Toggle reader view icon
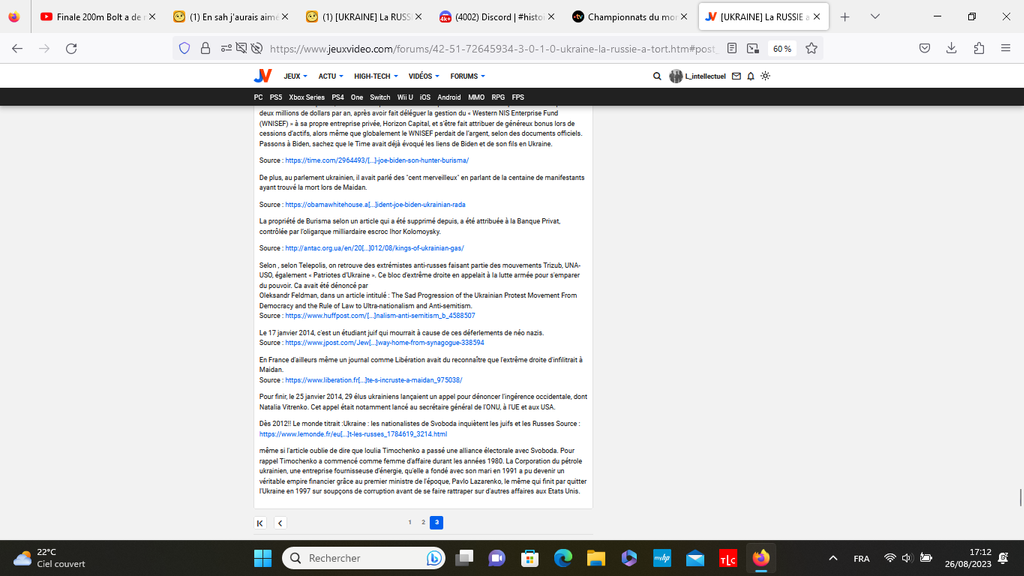 pos(732,48)
